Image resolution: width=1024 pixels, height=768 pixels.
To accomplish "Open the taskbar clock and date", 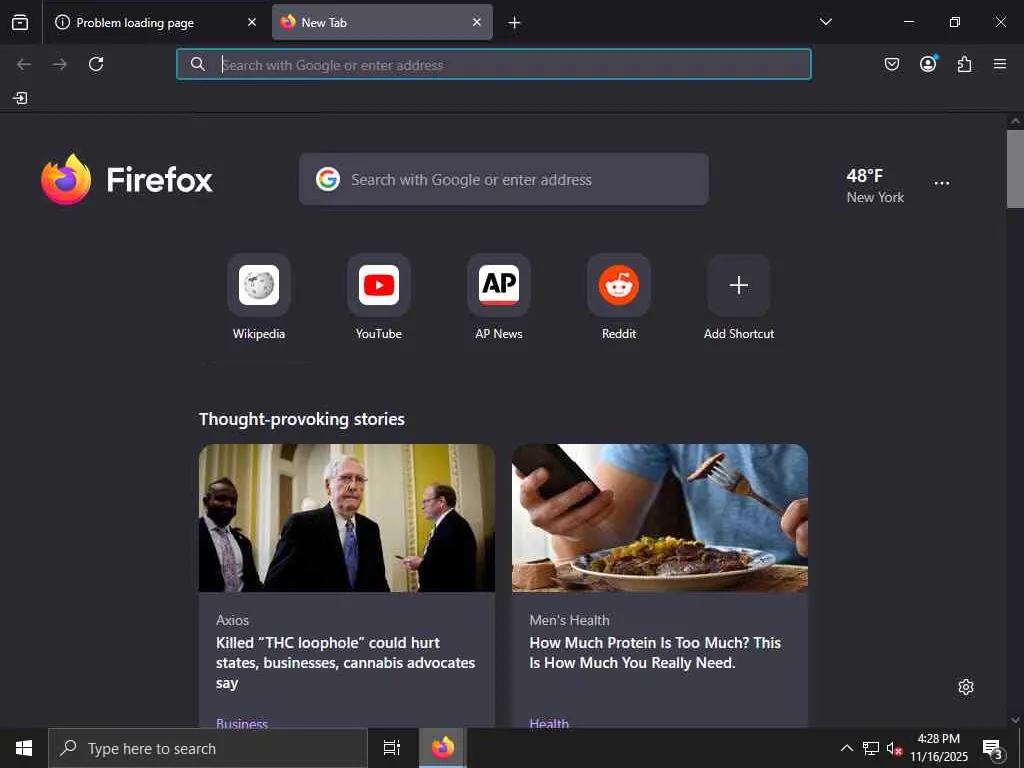I will (x=939, y=748).
